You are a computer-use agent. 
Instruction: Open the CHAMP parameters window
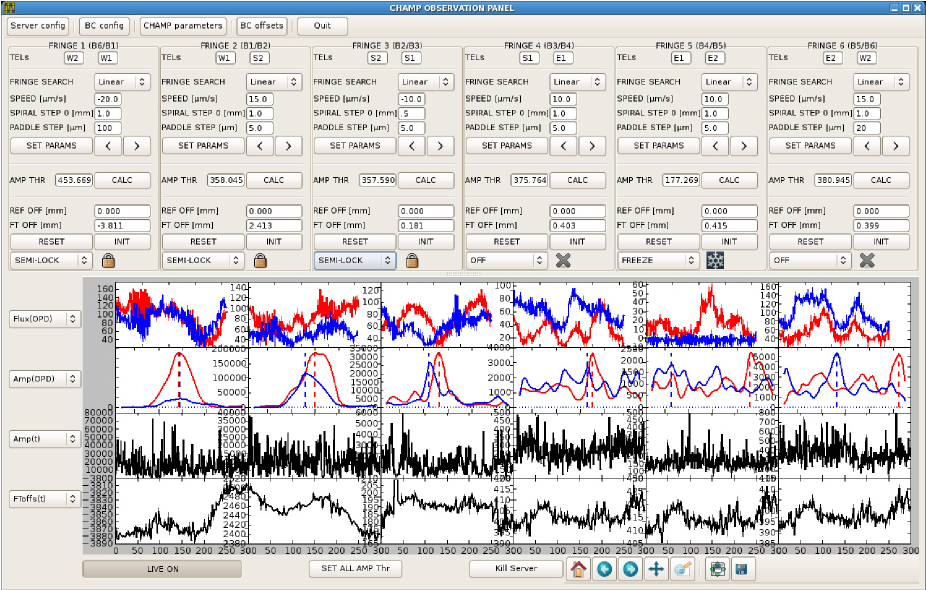point(183,26)
